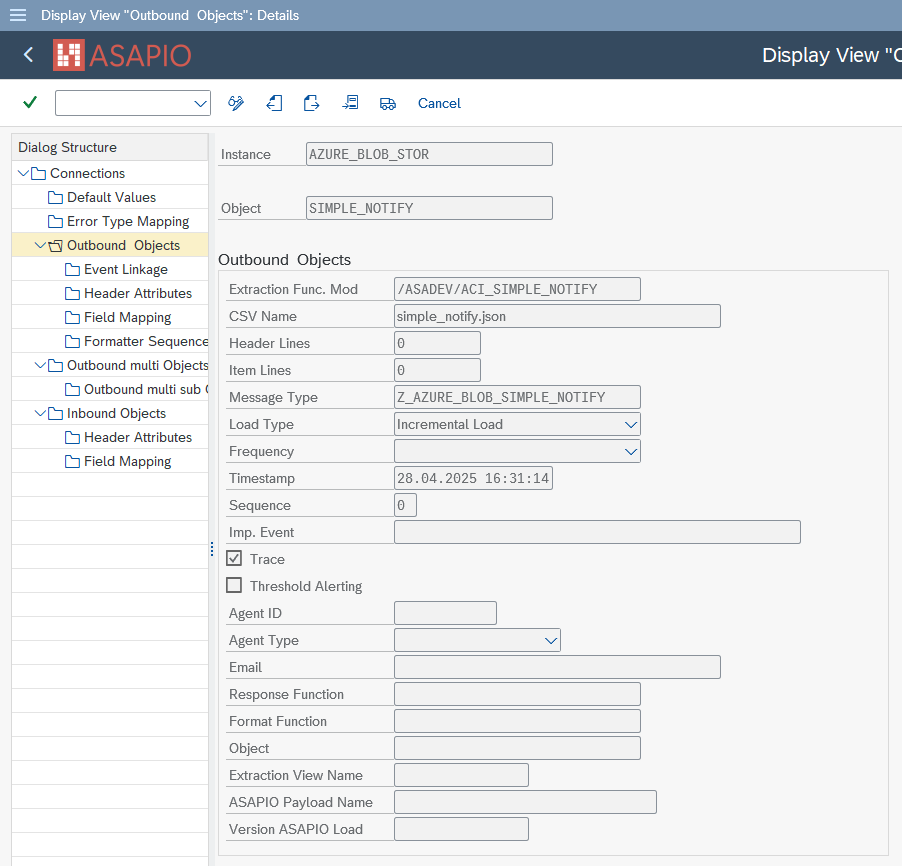Click the Cancel button

point(439,103)
